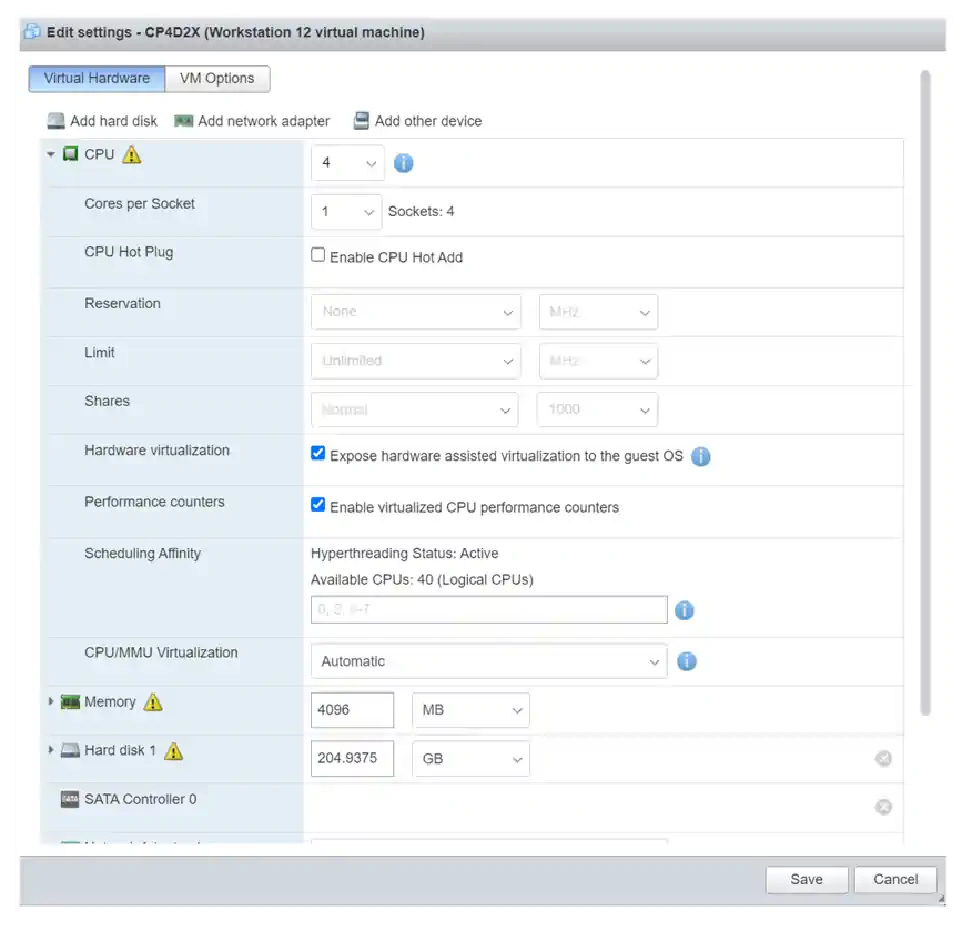
Task: Click the Add other device icon
Action: coord(360,120)
